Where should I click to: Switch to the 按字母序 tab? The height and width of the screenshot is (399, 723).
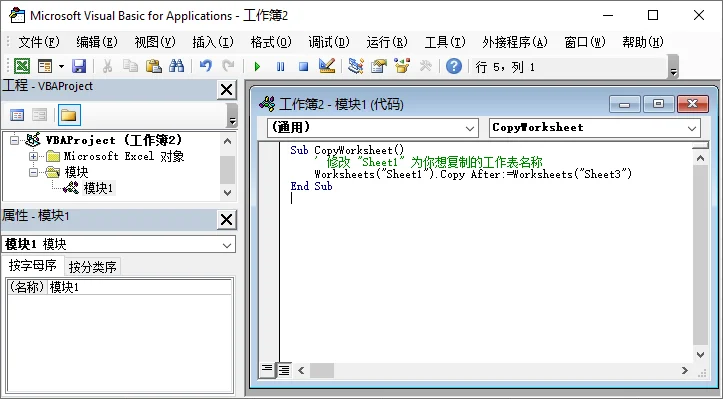33,266
